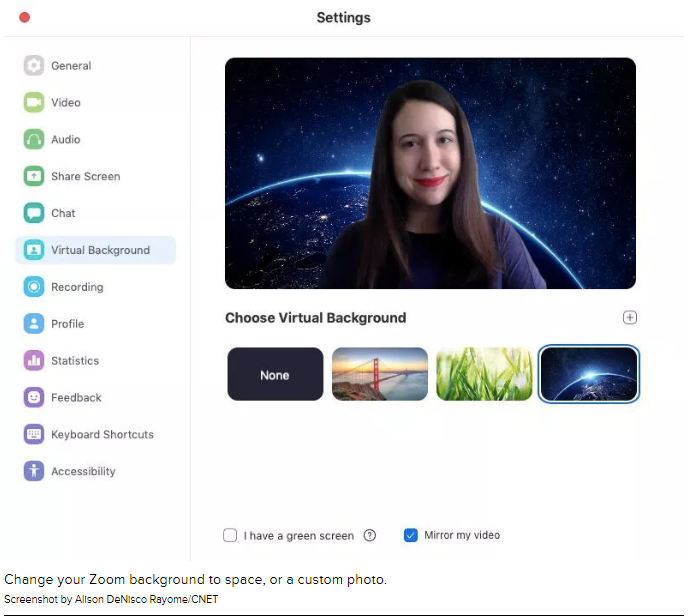Select the Earth from space background
This screenshot has height=616, width=694.
pyautogui.click(x=589, y=375)
